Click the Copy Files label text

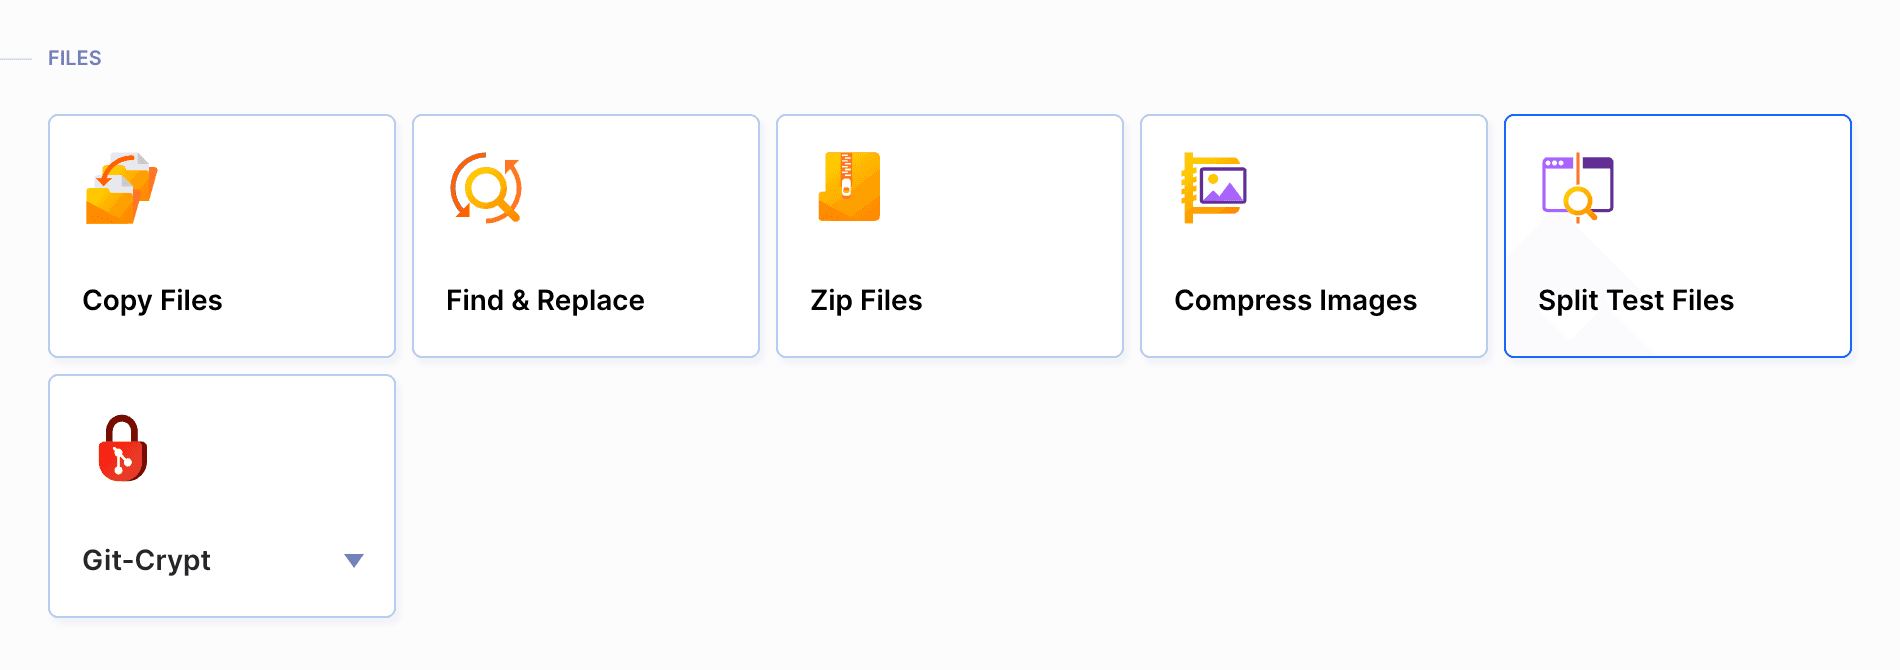(152, 300)
